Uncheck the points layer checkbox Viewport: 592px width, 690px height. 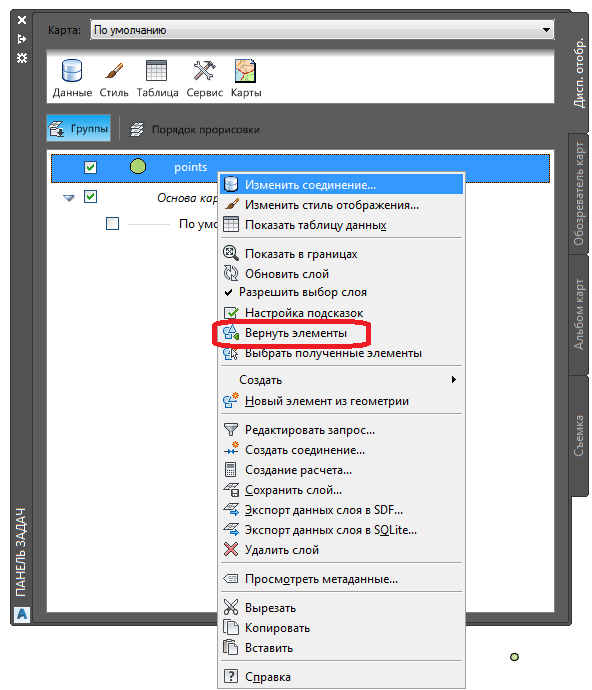[90, 167]
